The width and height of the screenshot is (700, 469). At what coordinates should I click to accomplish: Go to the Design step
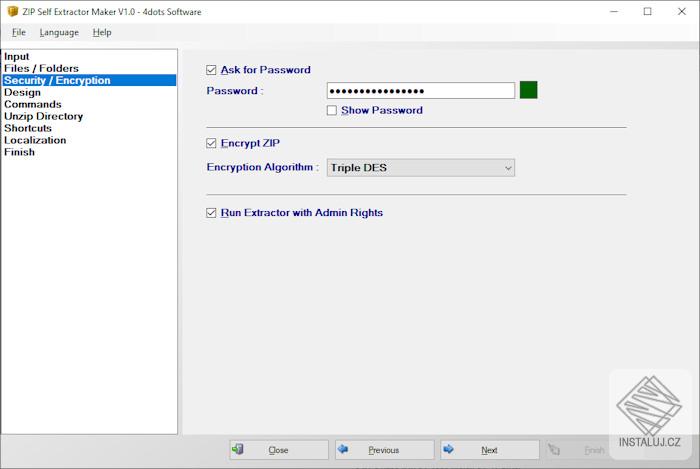pyautogui.click(x=89, y=92)
